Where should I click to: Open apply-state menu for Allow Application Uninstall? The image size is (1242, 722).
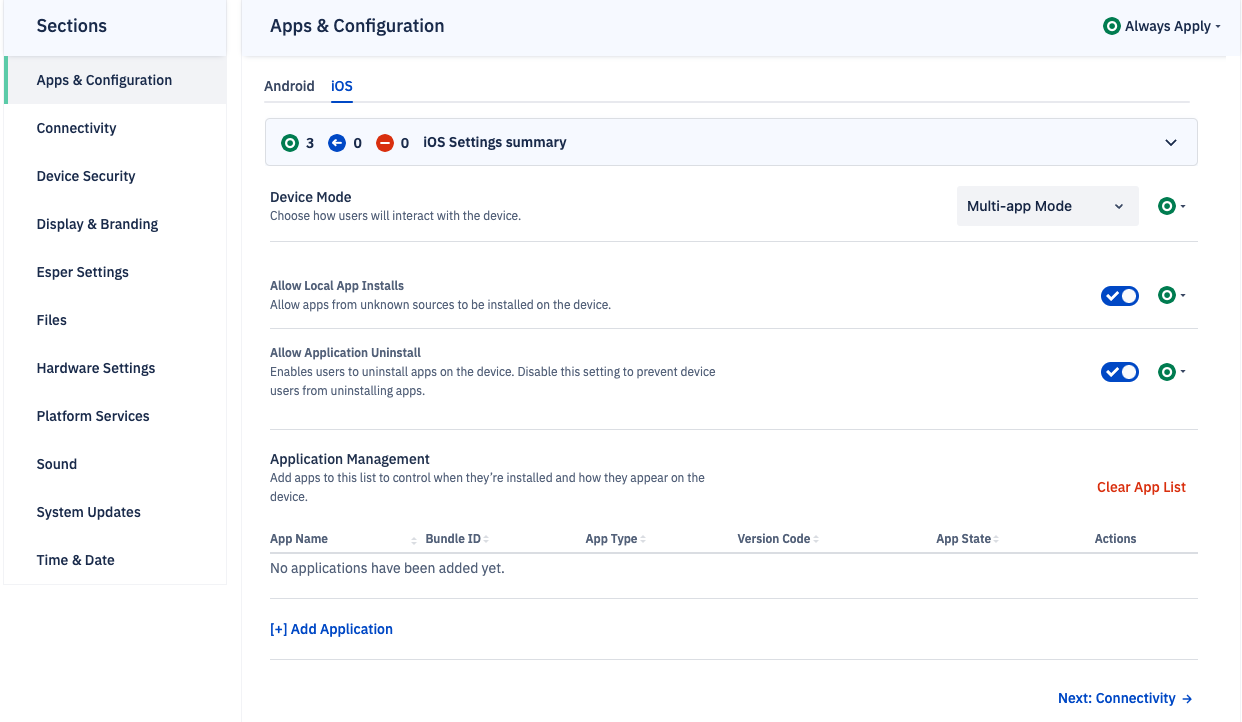pos(1171,372)
